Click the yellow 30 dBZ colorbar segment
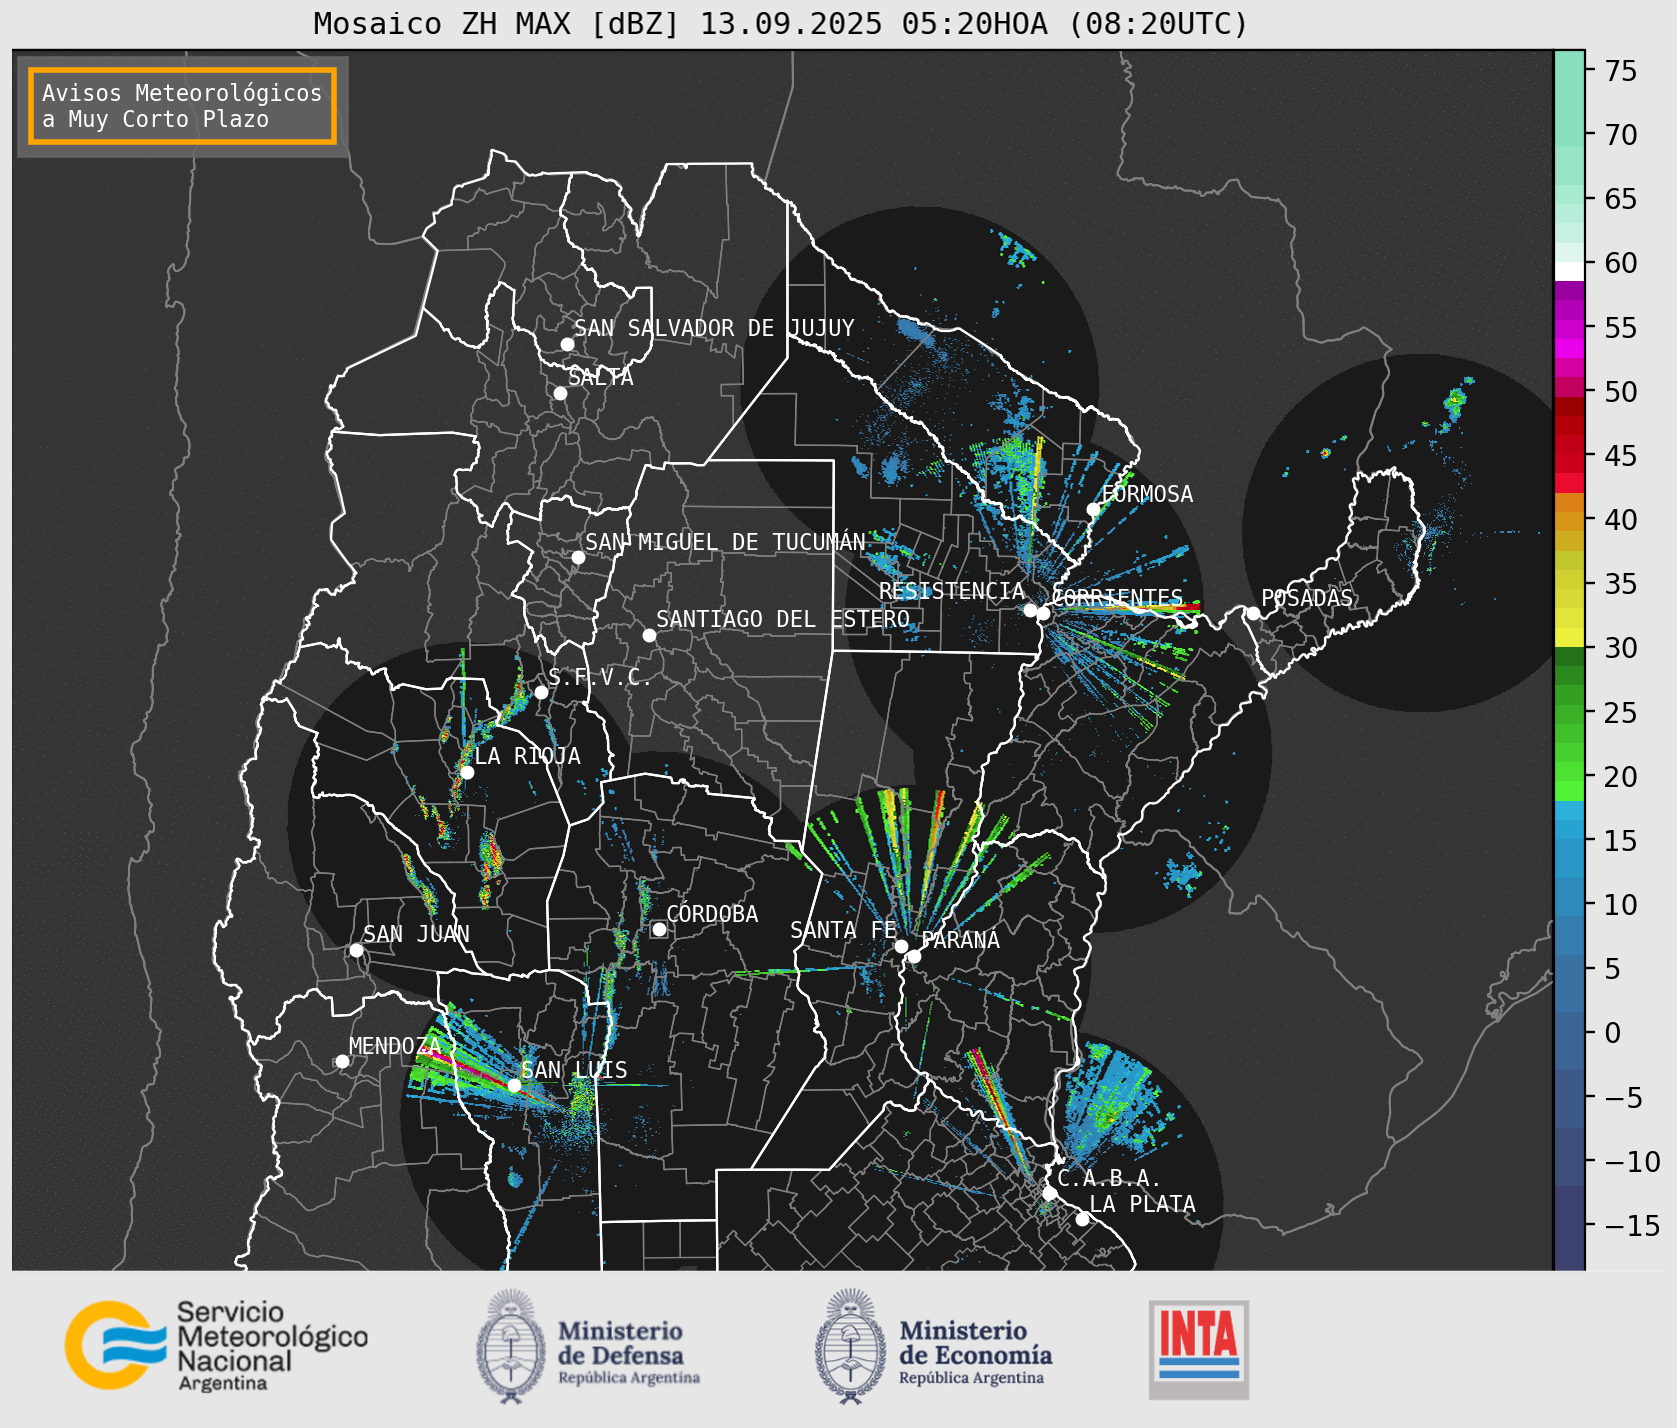1677x1428 pixels. 1569,638
